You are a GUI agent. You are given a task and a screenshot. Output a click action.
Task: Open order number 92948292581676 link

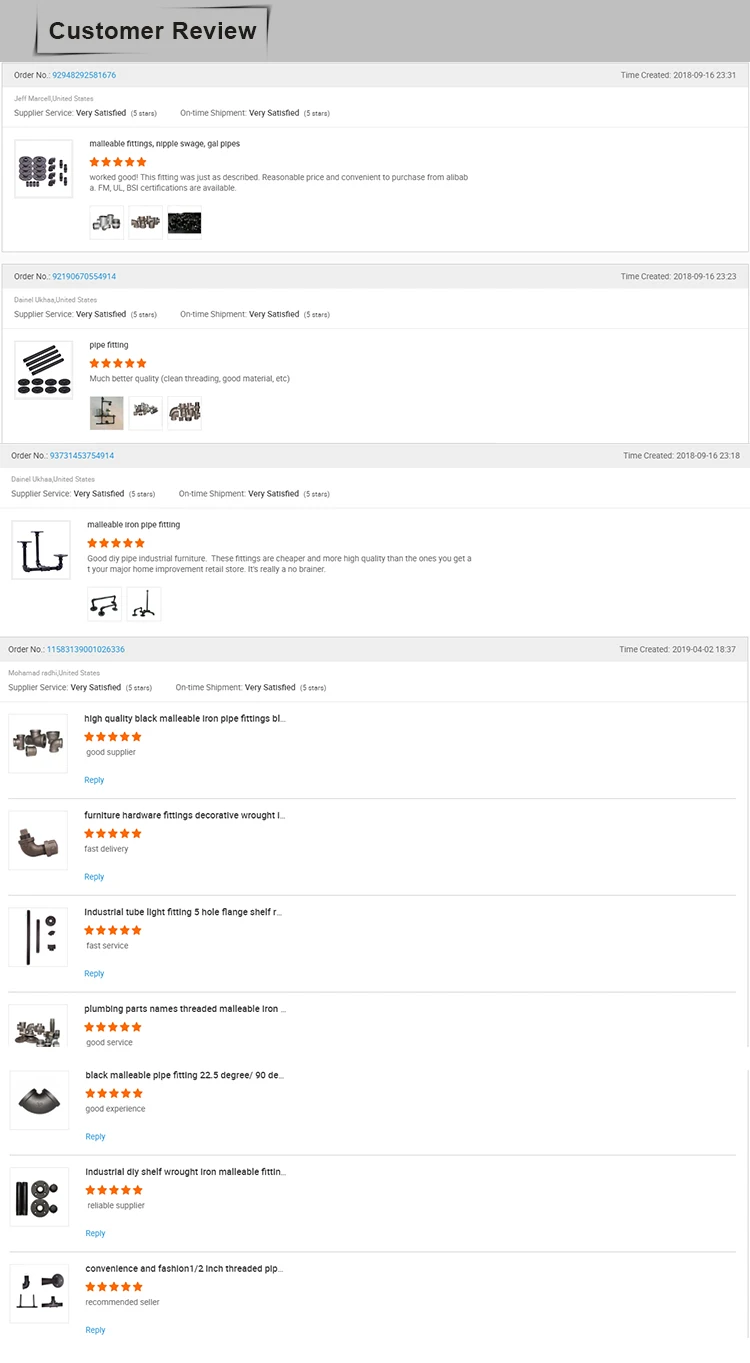pyautogui.click(x=84, y=75)
